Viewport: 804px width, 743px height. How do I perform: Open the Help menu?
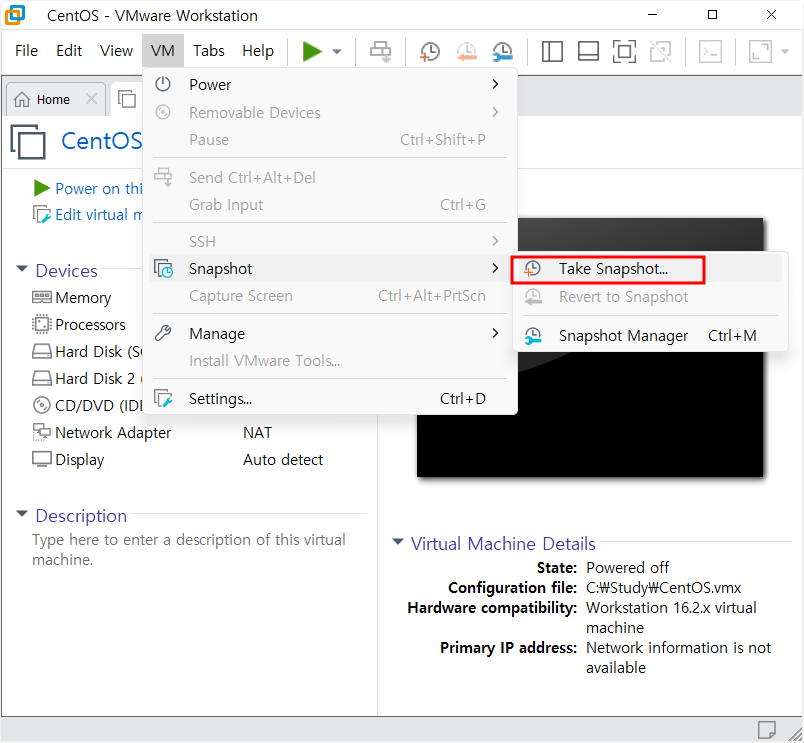point(258,51)
